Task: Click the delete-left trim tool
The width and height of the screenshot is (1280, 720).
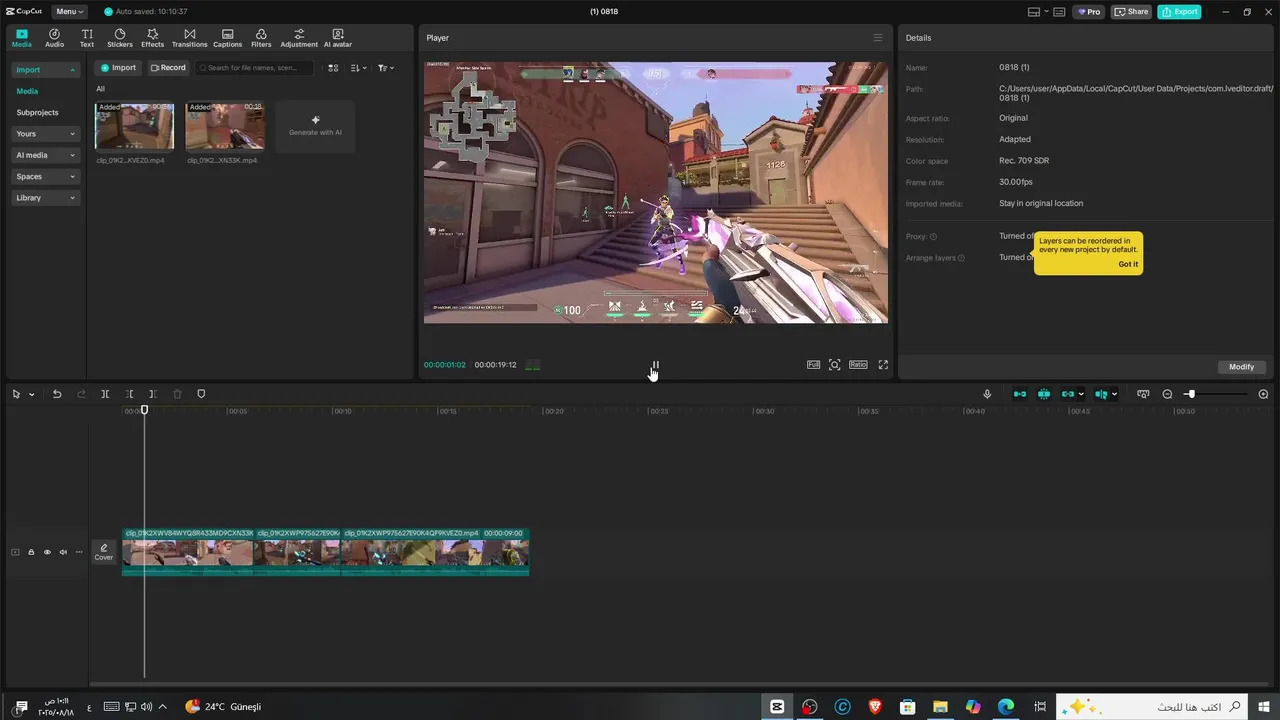Action: [x=129, y=394]
